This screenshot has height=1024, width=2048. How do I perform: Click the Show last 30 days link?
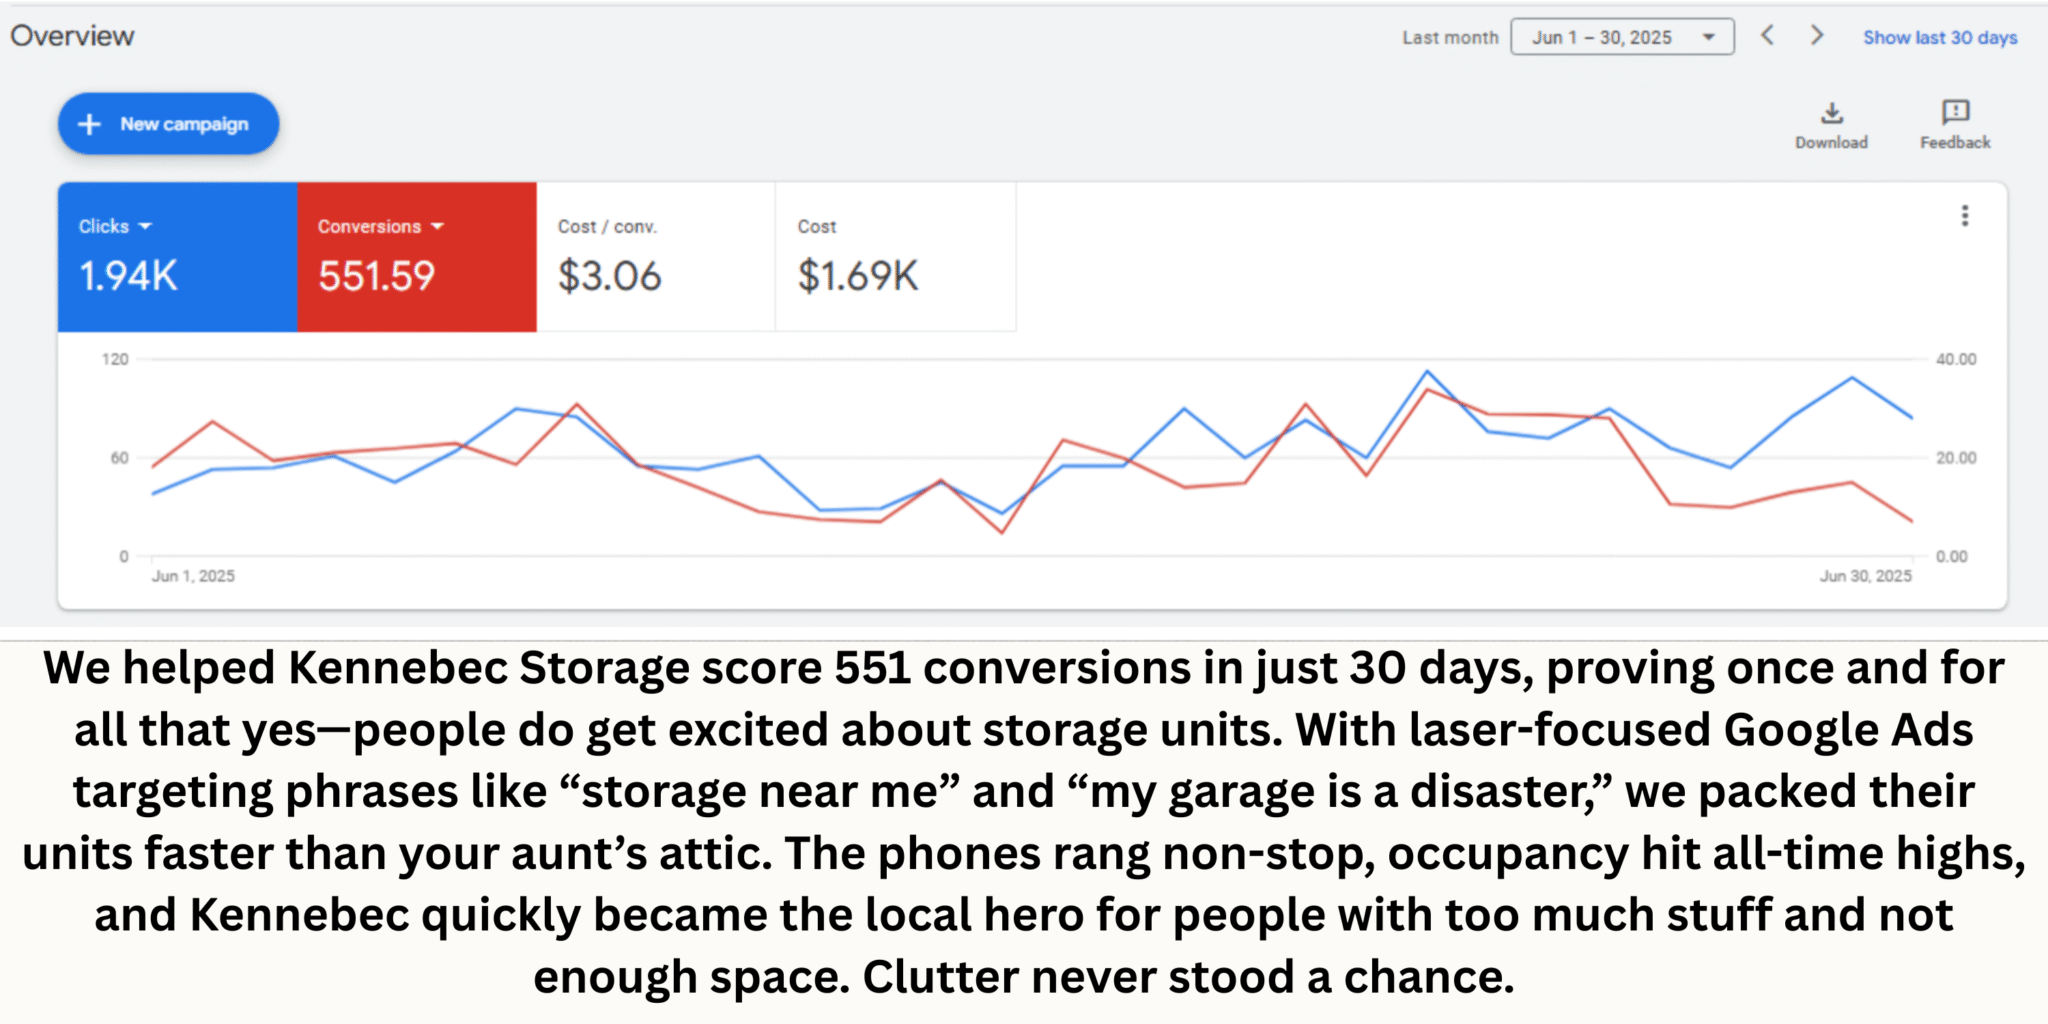[x=1940, y=37]
